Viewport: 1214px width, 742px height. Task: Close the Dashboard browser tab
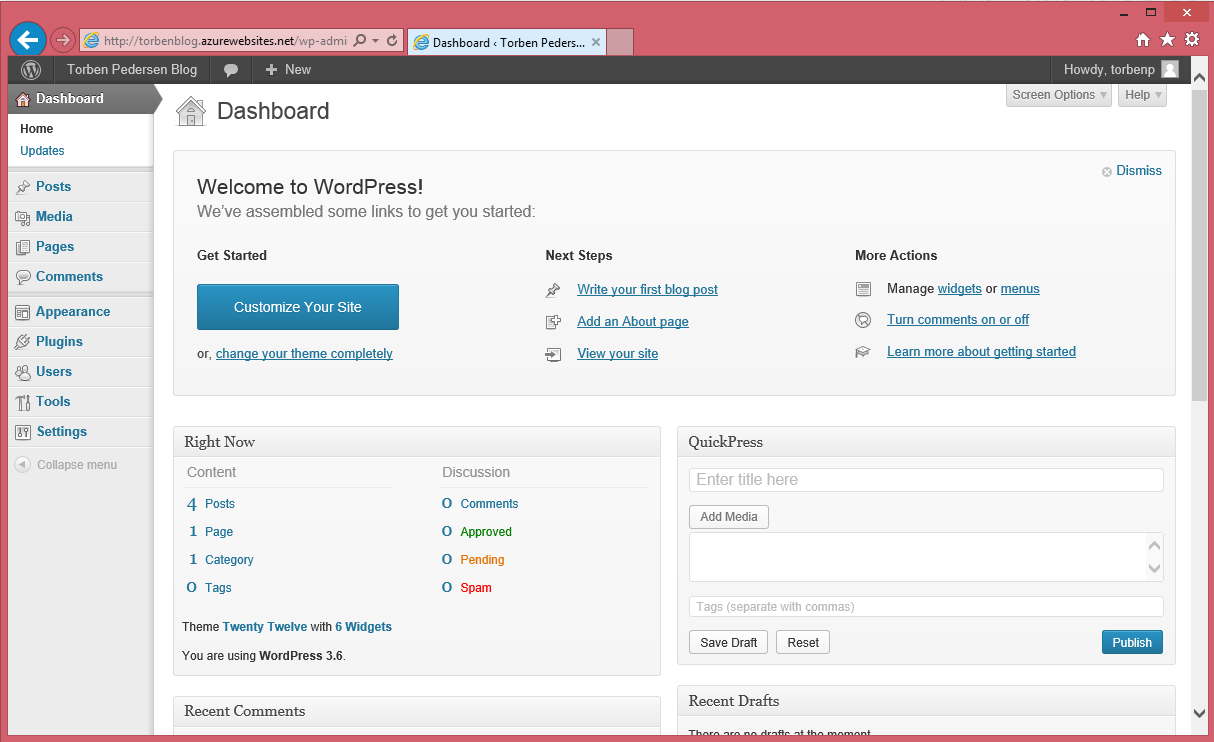click(596, 42)
